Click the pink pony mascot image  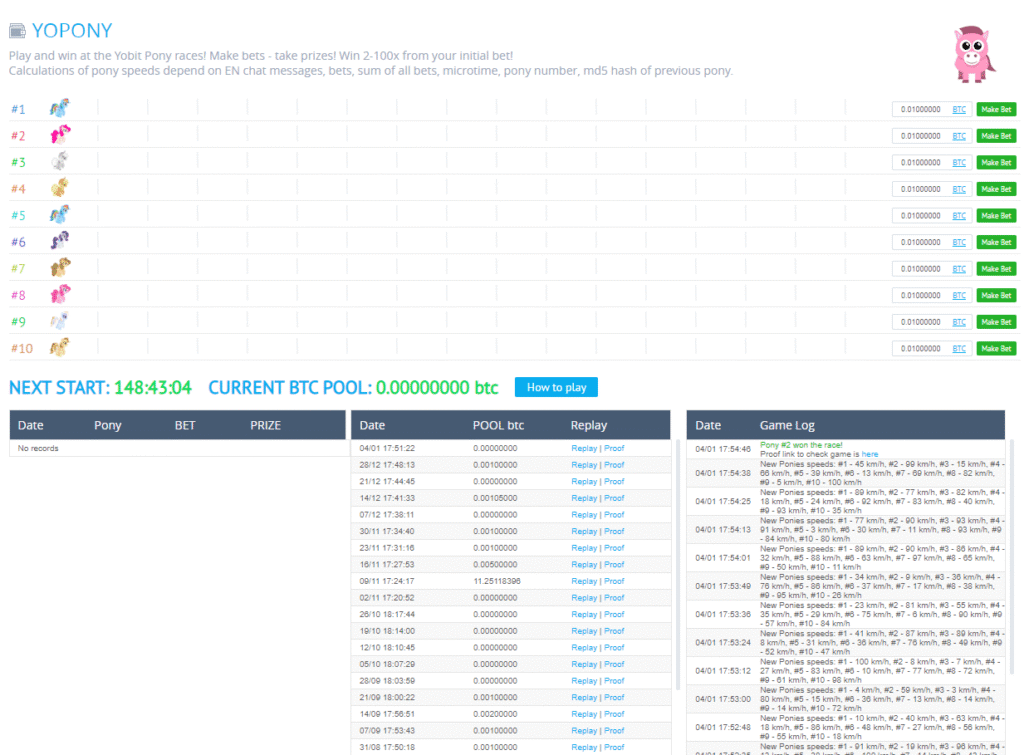[x=973, y=54]
